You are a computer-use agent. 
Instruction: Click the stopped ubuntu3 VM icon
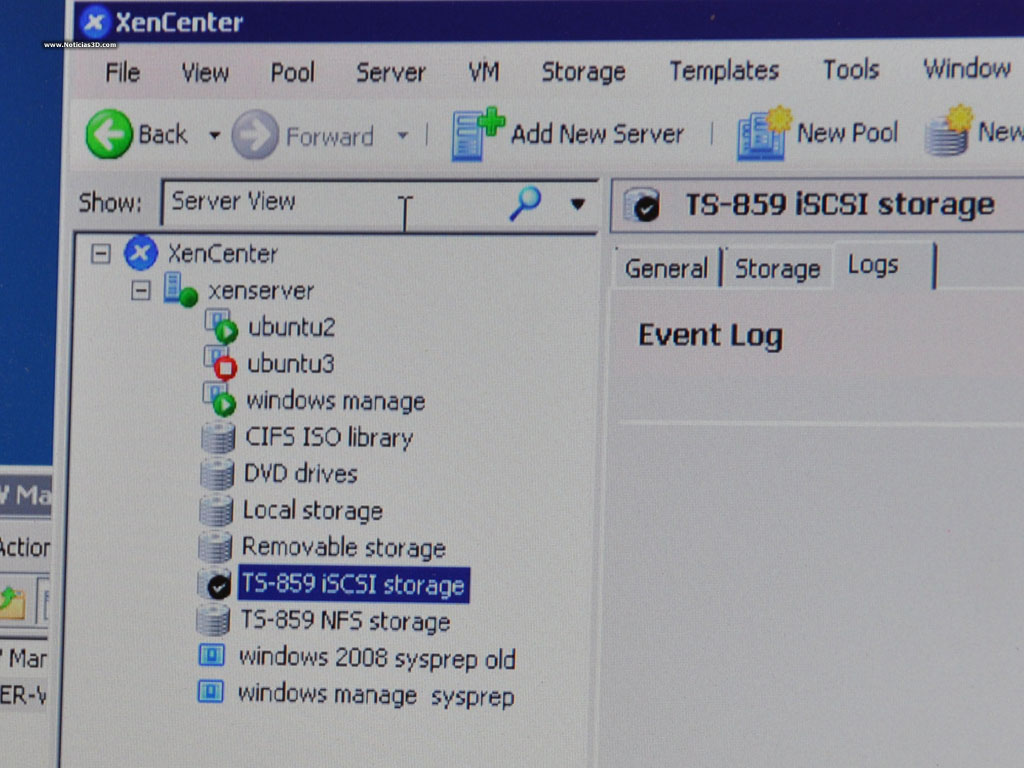(x=220, y=364)
